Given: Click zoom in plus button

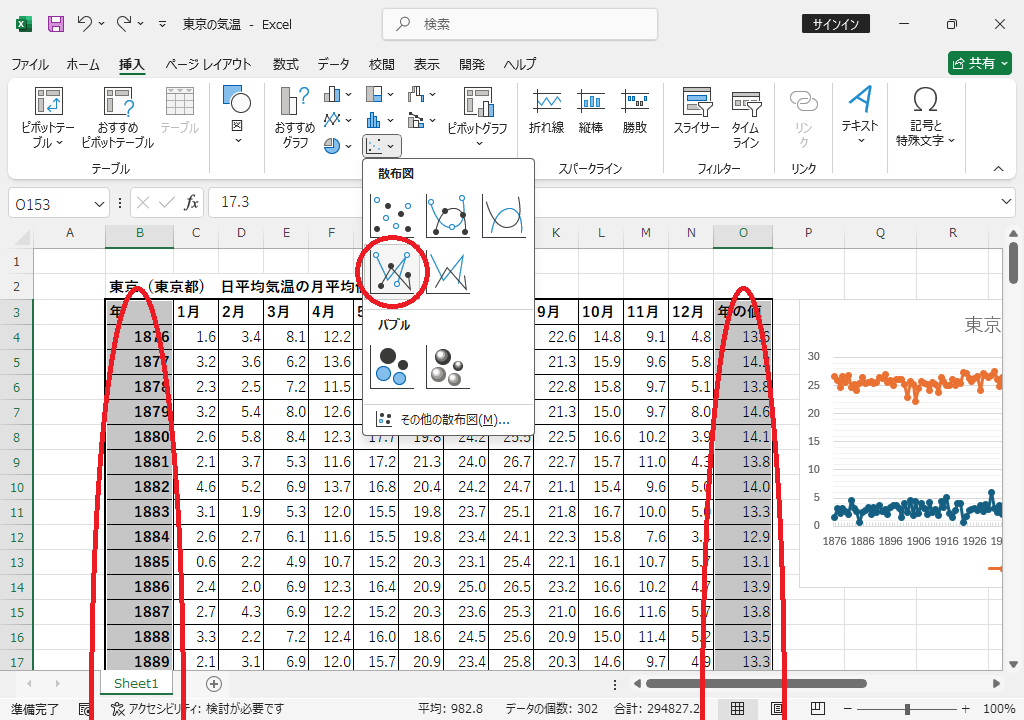Looking at the screenshot, I should point(966,709).
